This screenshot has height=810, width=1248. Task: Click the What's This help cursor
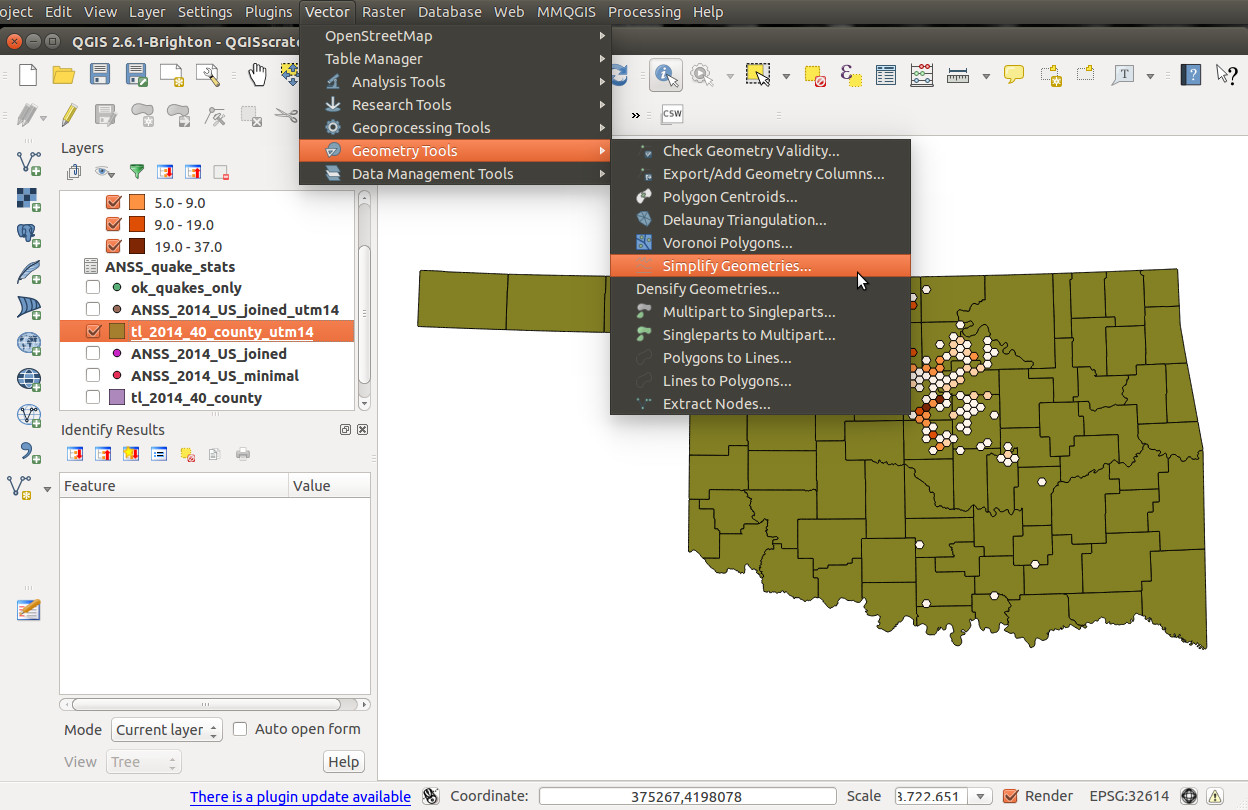point(1226,75)
